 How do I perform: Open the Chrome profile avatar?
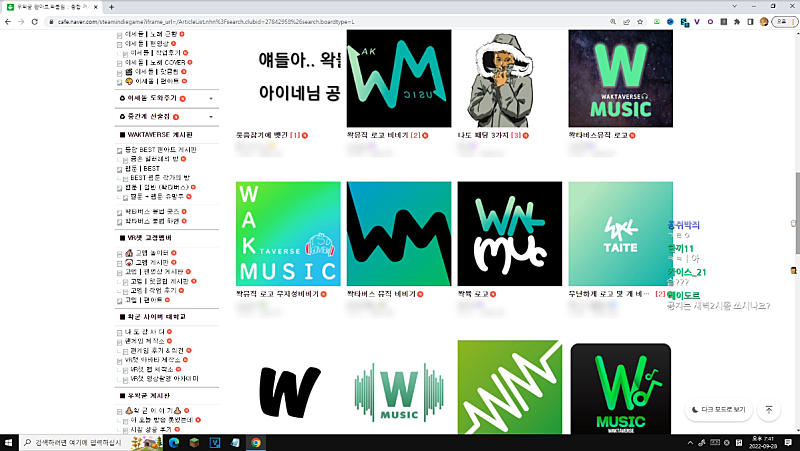(764, 22)
